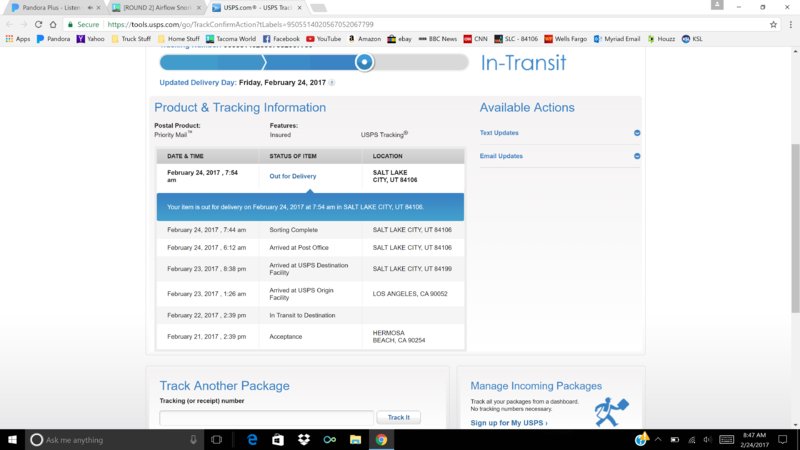Open Microsoft Edge from taskbar

point(252,440)
